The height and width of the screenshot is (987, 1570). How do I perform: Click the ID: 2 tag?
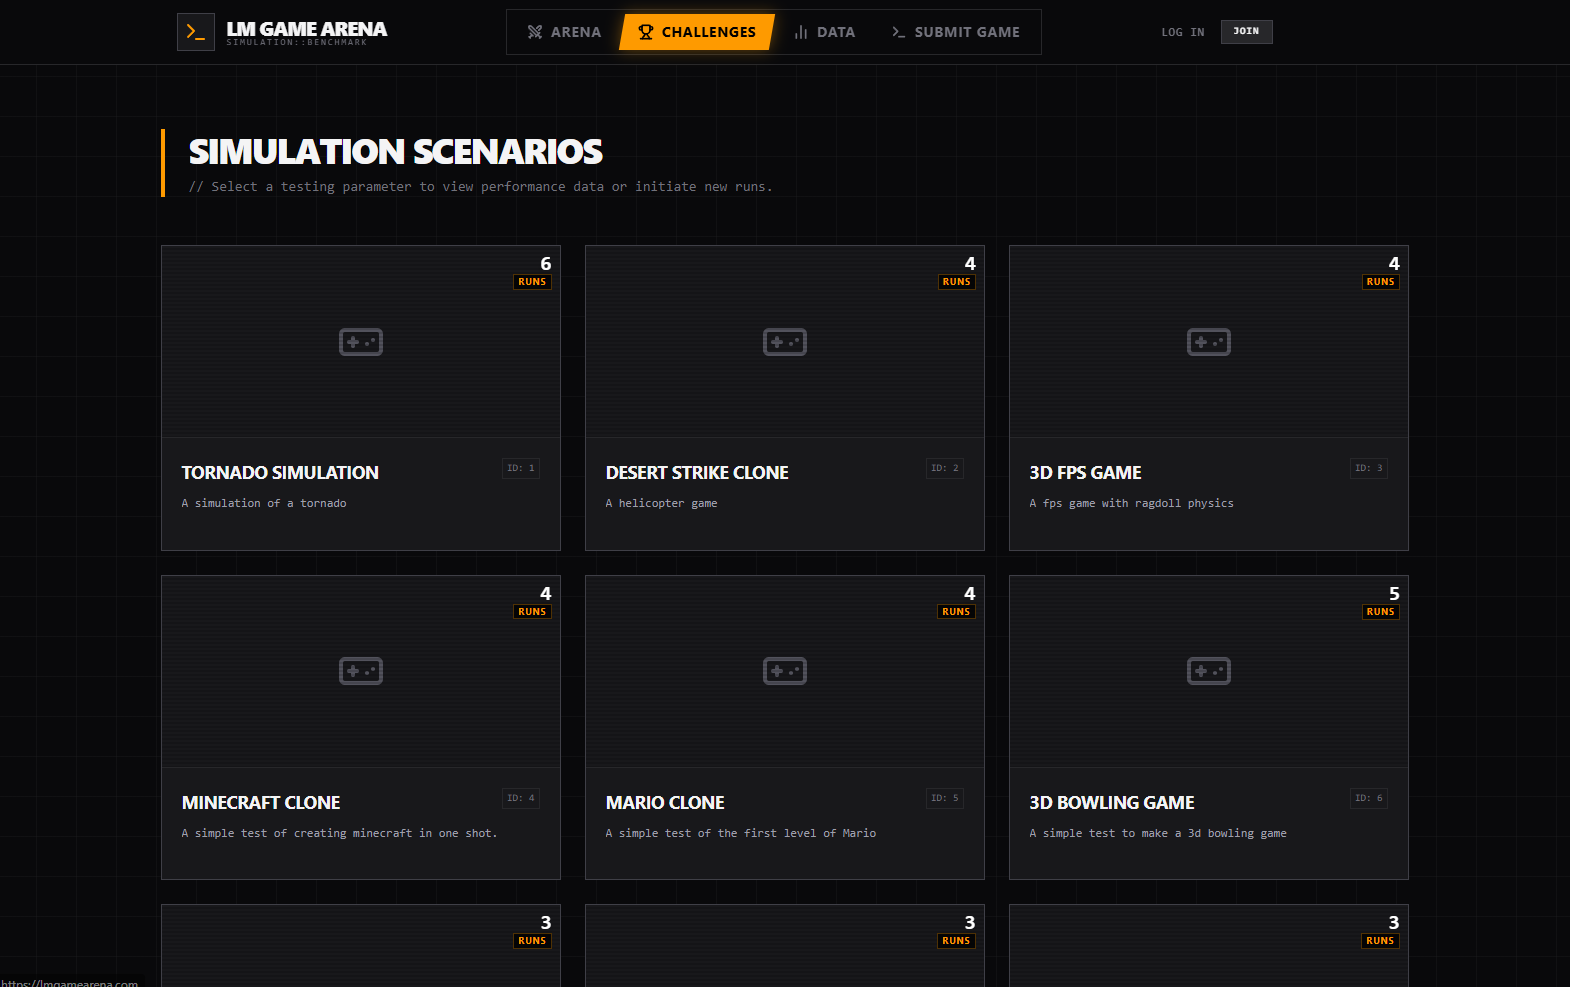coord(945,468)
